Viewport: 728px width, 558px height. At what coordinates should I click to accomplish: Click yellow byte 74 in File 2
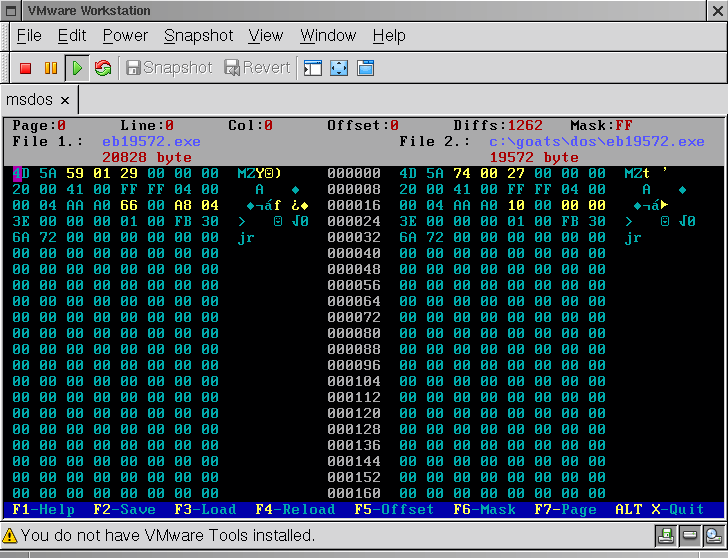pos(462,174)
